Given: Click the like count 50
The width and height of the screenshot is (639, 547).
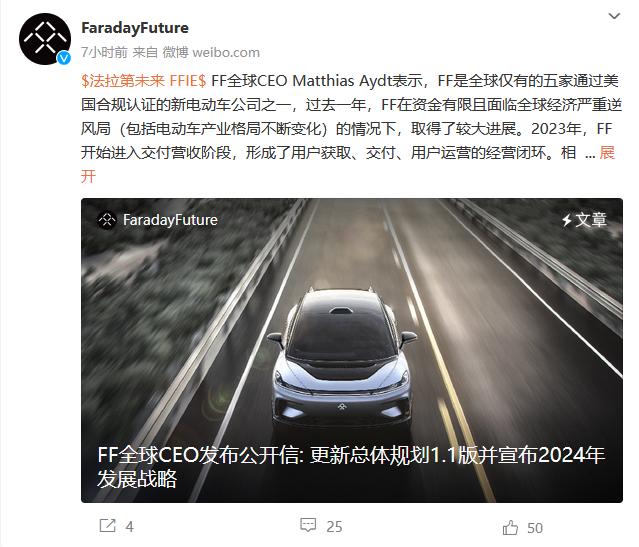Looking at the screenshot, I should [535, 528].
